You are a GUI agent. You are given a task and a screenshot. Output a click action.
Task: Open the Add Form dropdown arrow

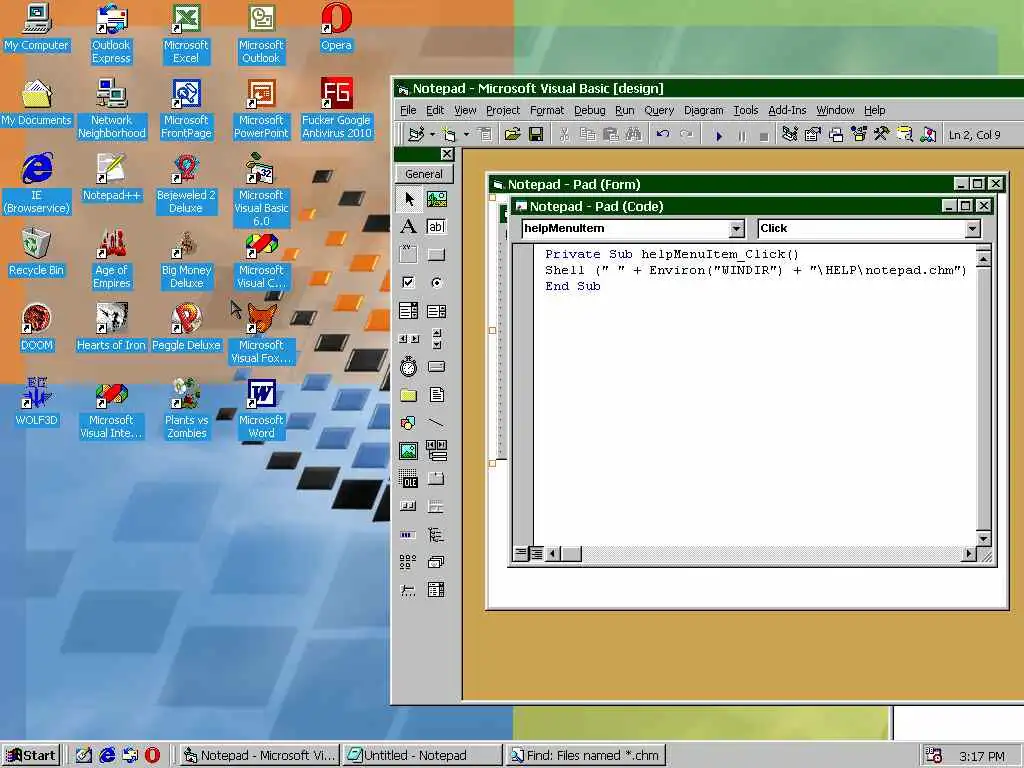pyautogui.click(x=466, y=135)
